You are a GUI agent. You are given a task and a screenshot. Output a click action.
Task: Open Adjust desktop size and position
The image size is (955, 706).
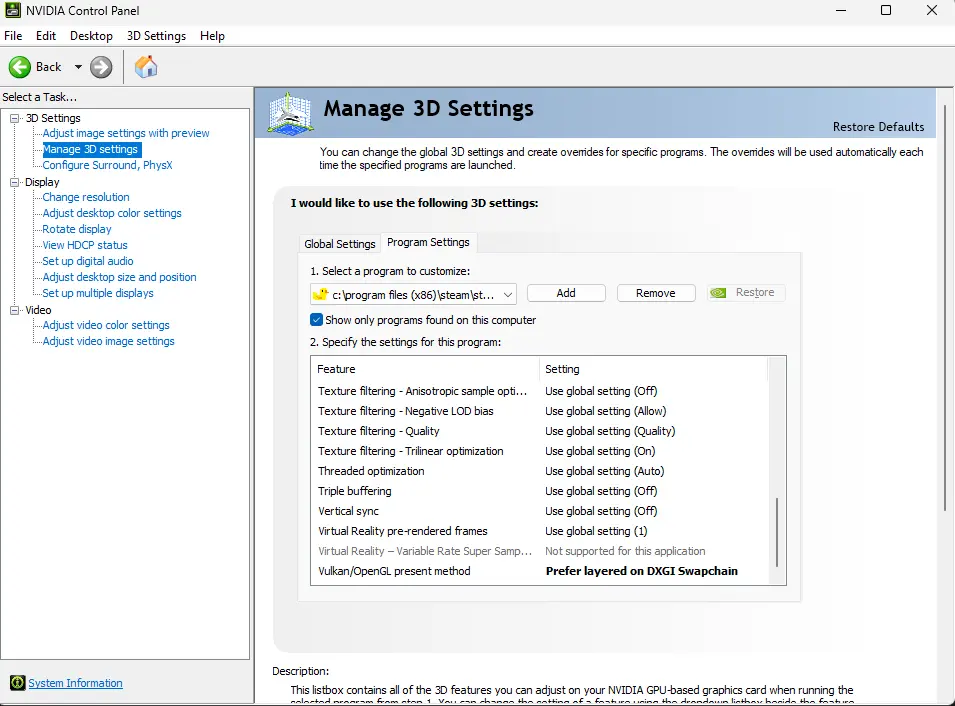tap(119, 277)
